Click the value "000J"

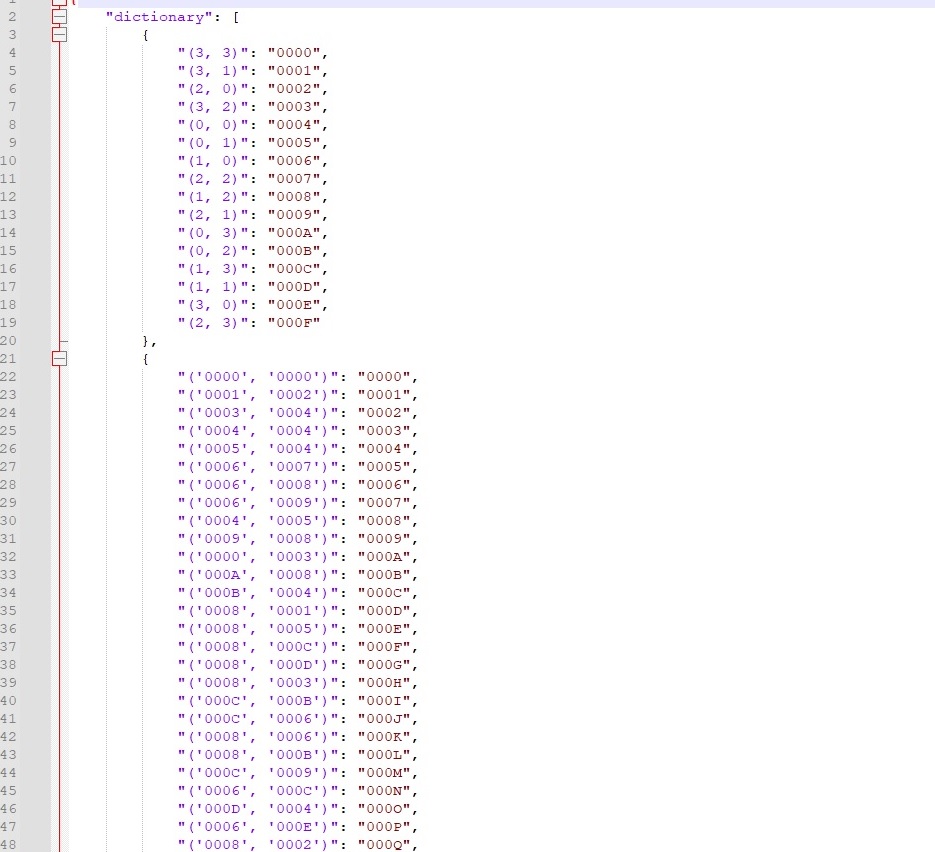pyautogui.click(x=384, y=718)
